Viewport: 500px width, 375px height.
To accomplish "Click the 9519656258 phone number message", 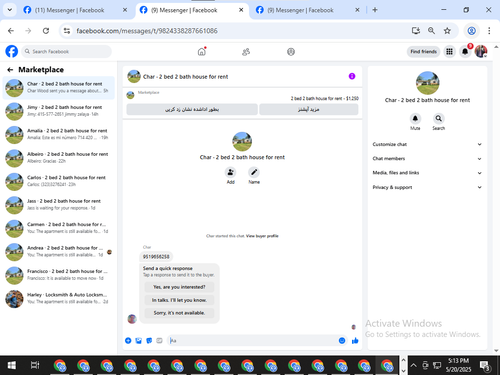I will (156, 257).
